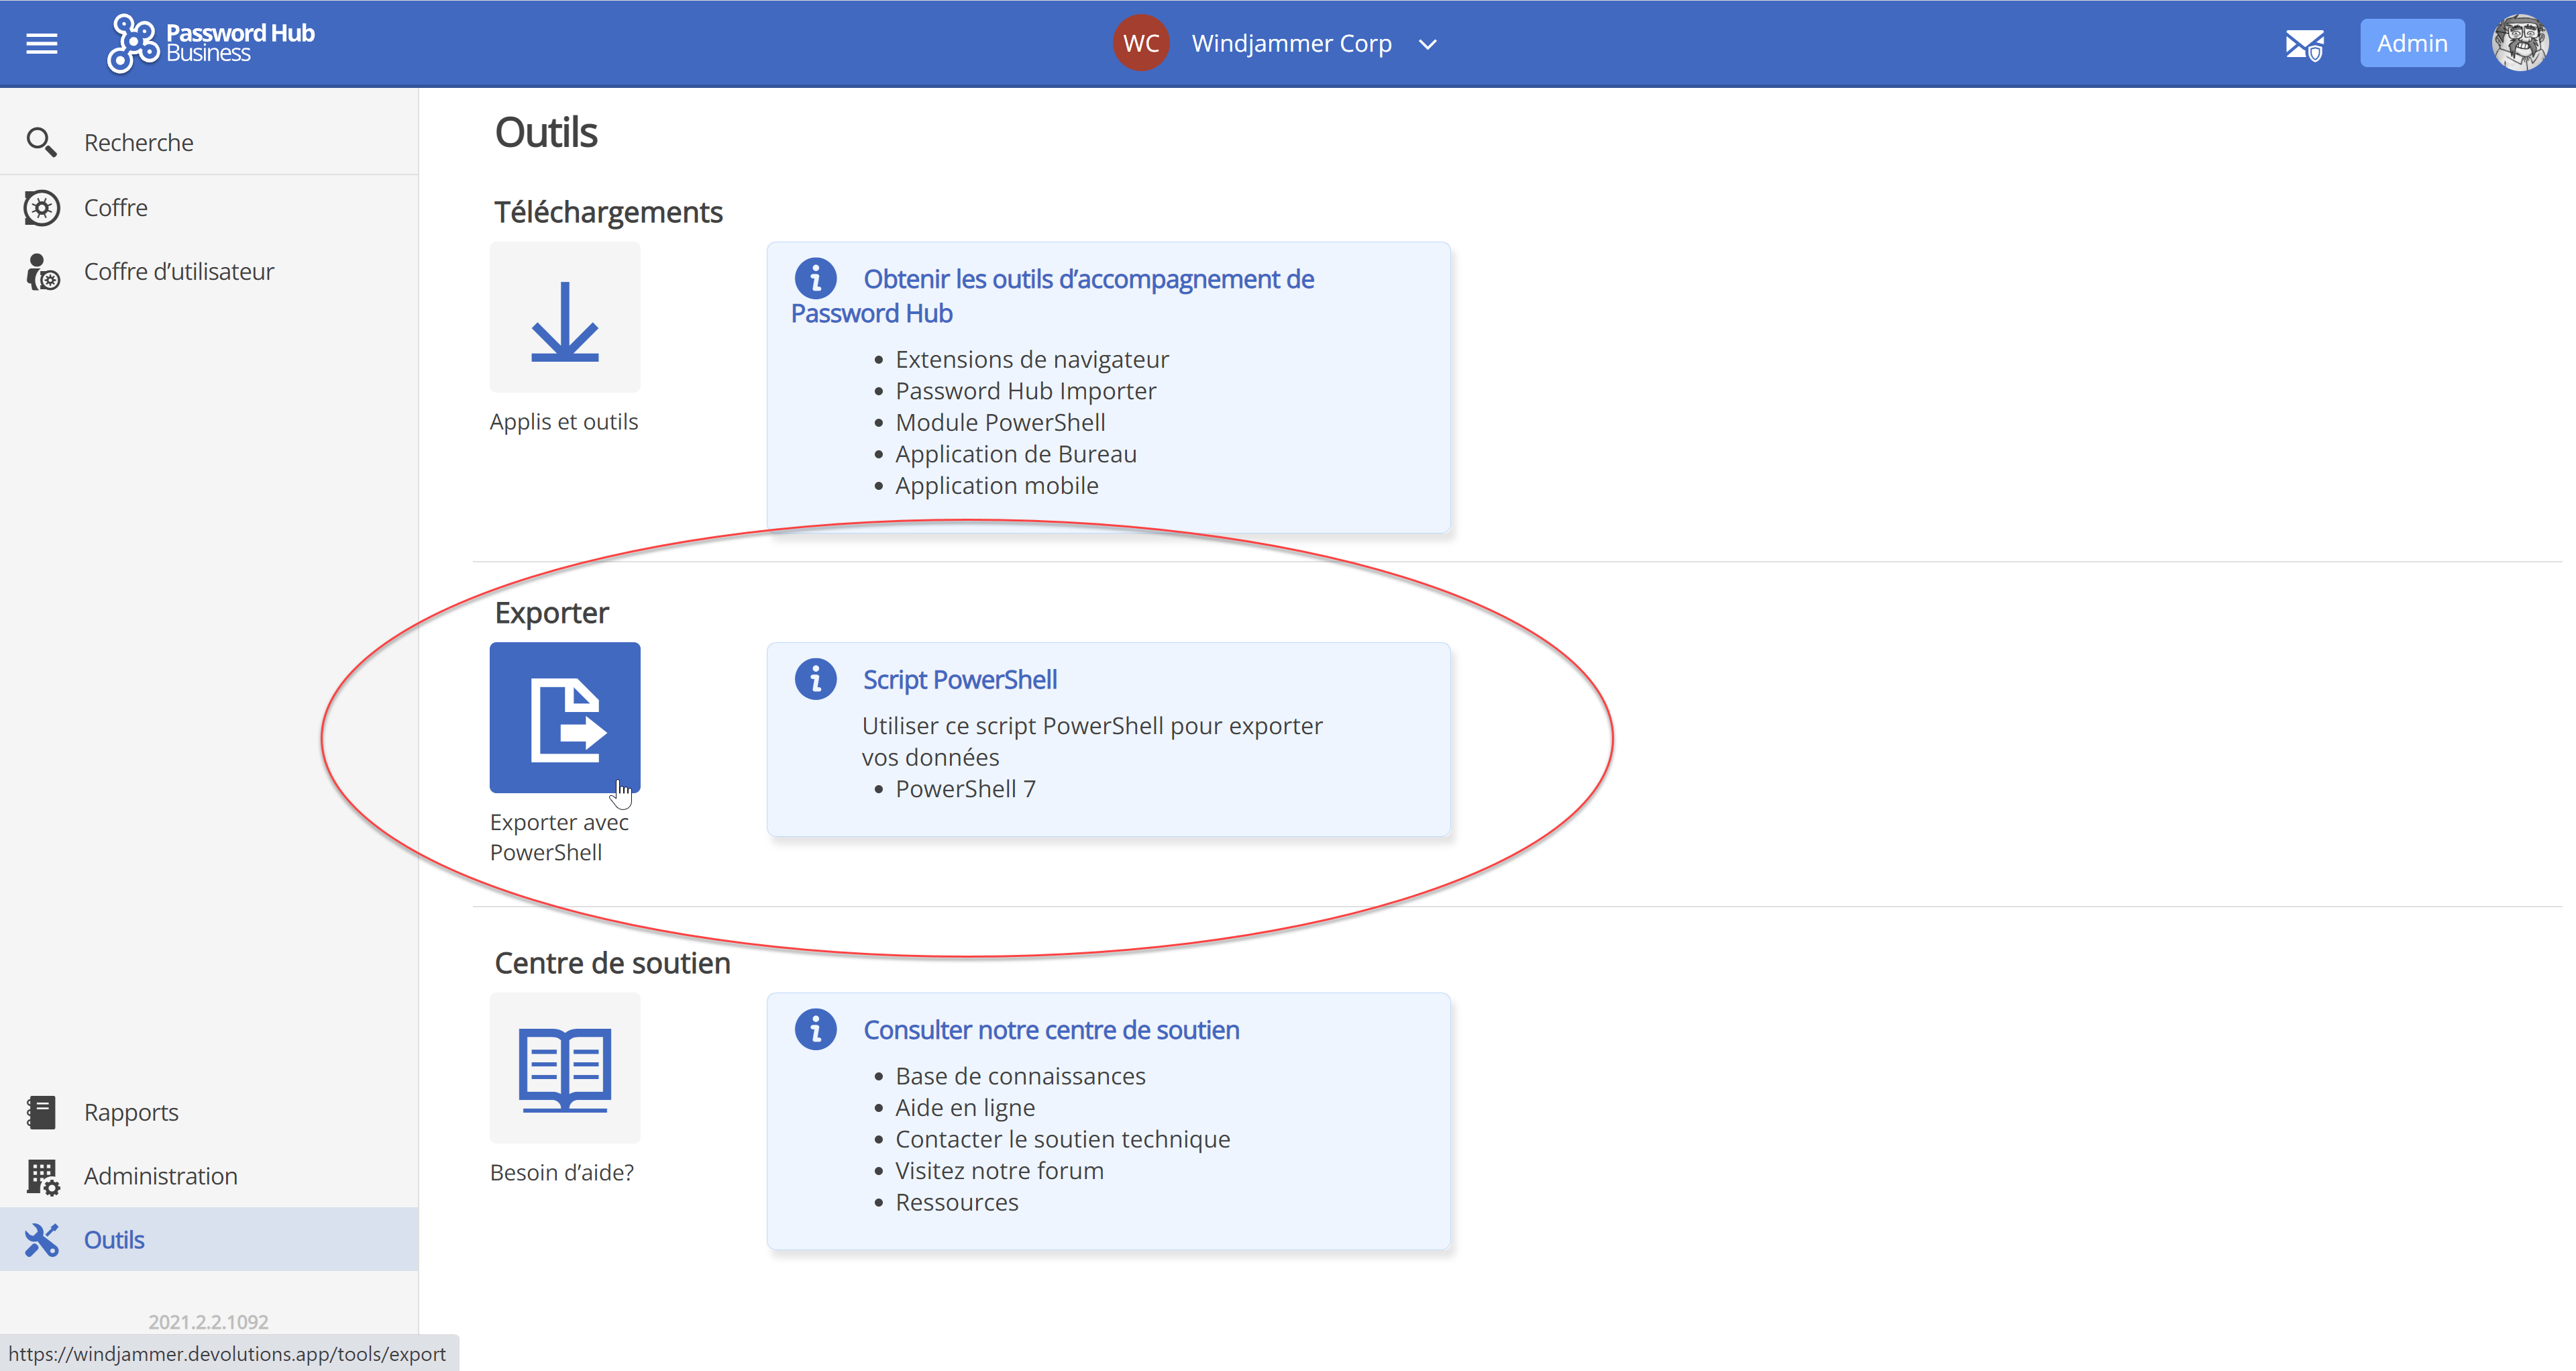Click the Exporter avec PowerShell icon
2576x1371 pixels.
[564, 717]
